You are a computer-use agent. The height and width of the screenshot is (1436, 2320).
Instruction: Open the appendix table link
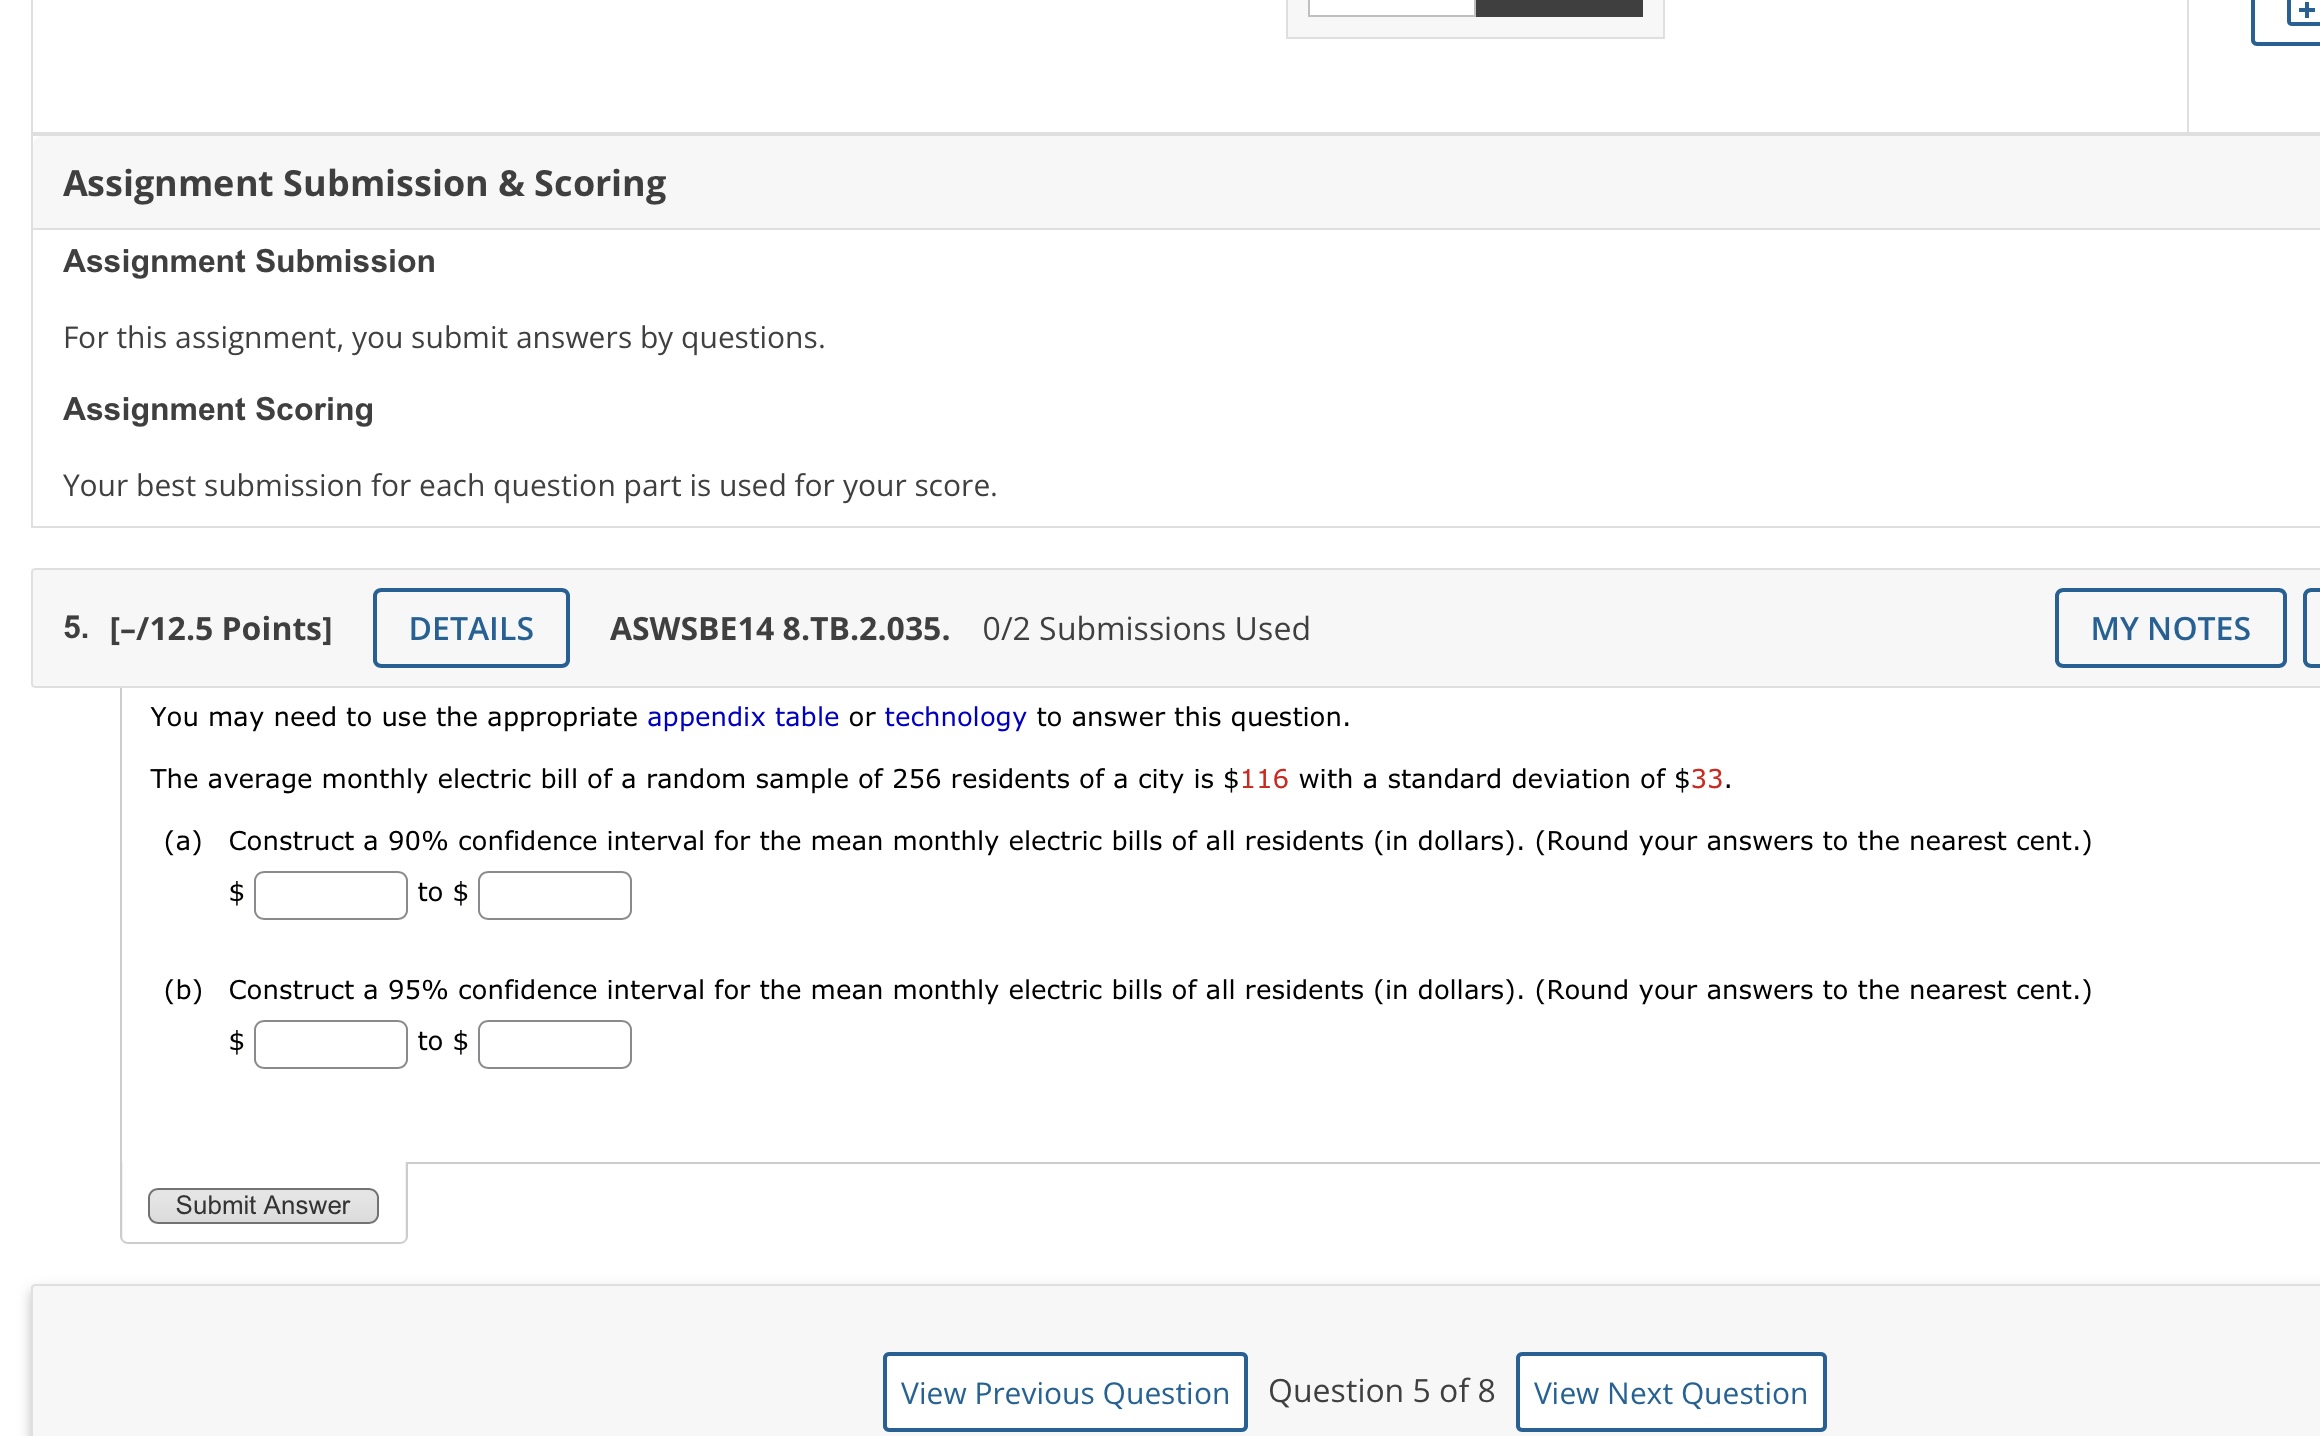[742, 717]
